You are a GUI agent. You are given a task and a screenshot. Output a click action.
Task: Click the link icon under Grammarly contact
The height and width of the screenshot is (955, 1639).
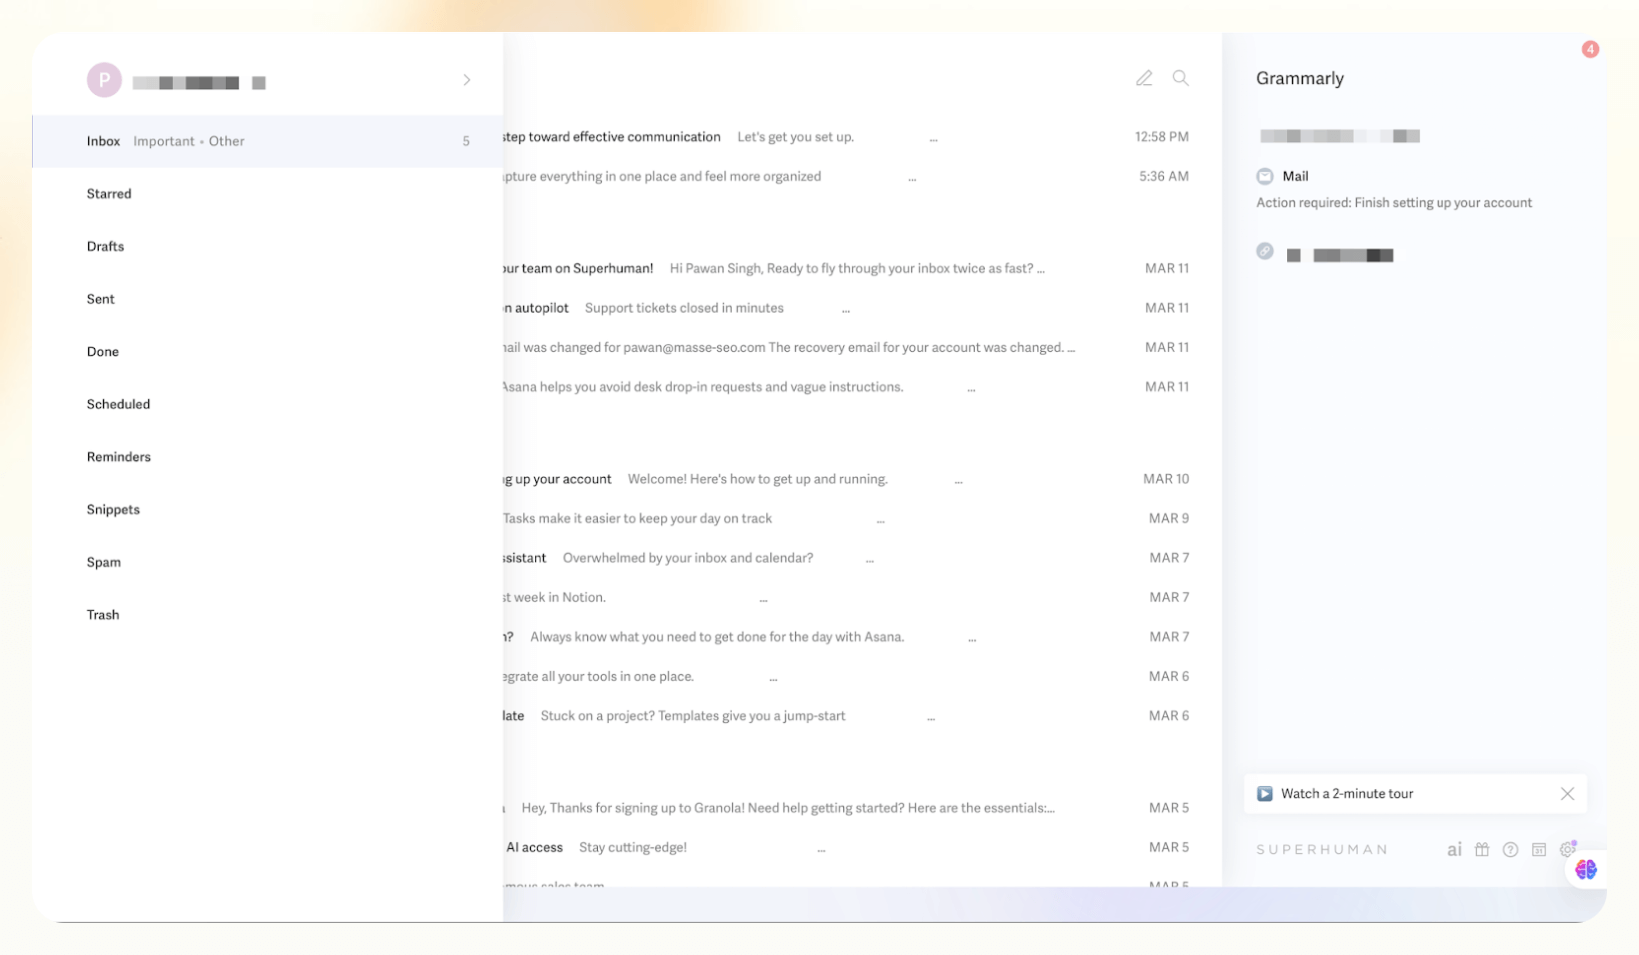pyautogui.click(x=1265, y=251)
